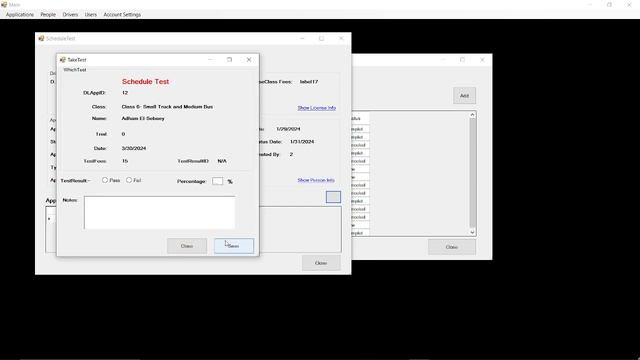Click the date value 3/30/2024
This screenshot has height=360, width=640.
pyautogui.click(x=134, y=148)
